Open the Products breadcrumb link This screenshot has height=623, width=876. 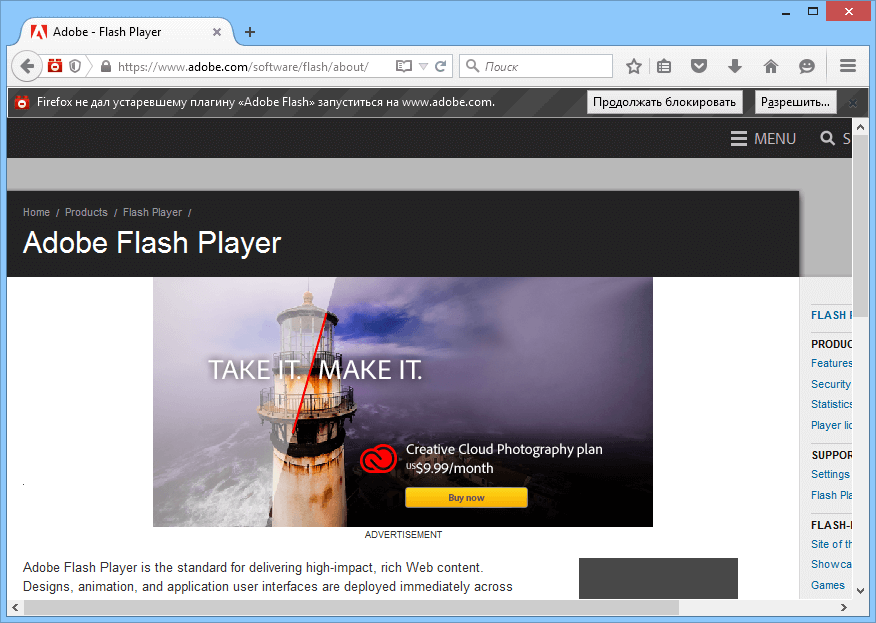point(86,212)
